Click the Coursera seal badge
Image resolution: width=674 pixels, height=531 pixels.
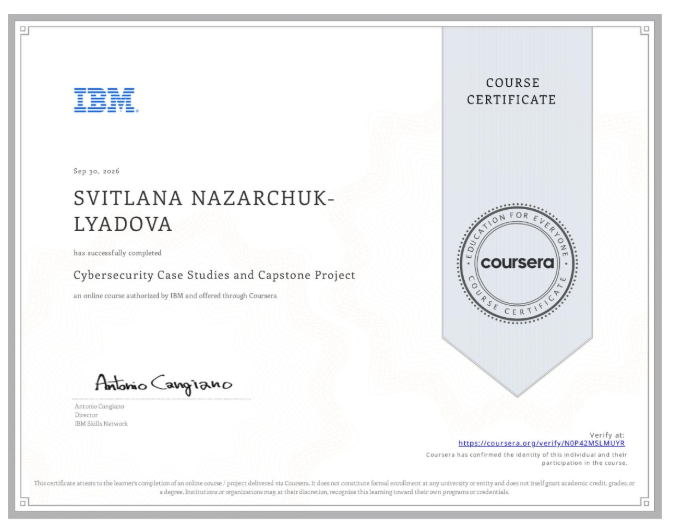pyautogui.click(x=517, y=263)
